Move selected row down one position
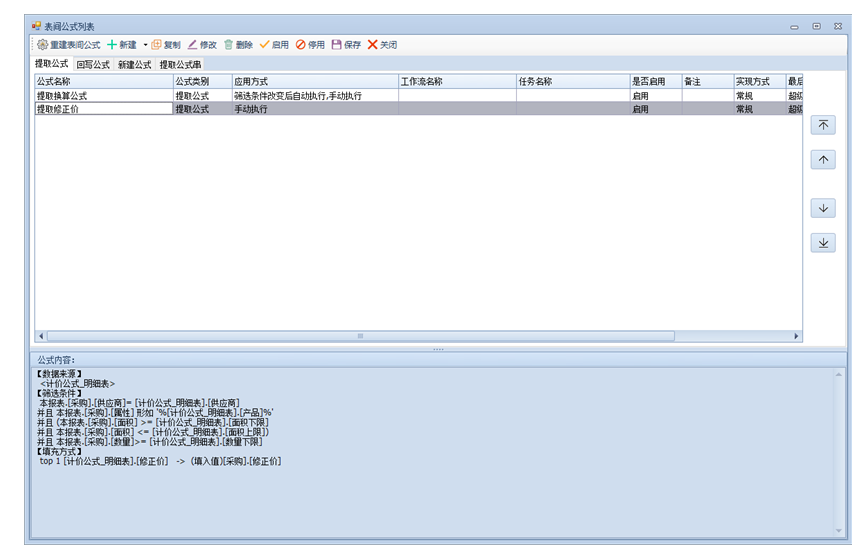 click(822, 208)
